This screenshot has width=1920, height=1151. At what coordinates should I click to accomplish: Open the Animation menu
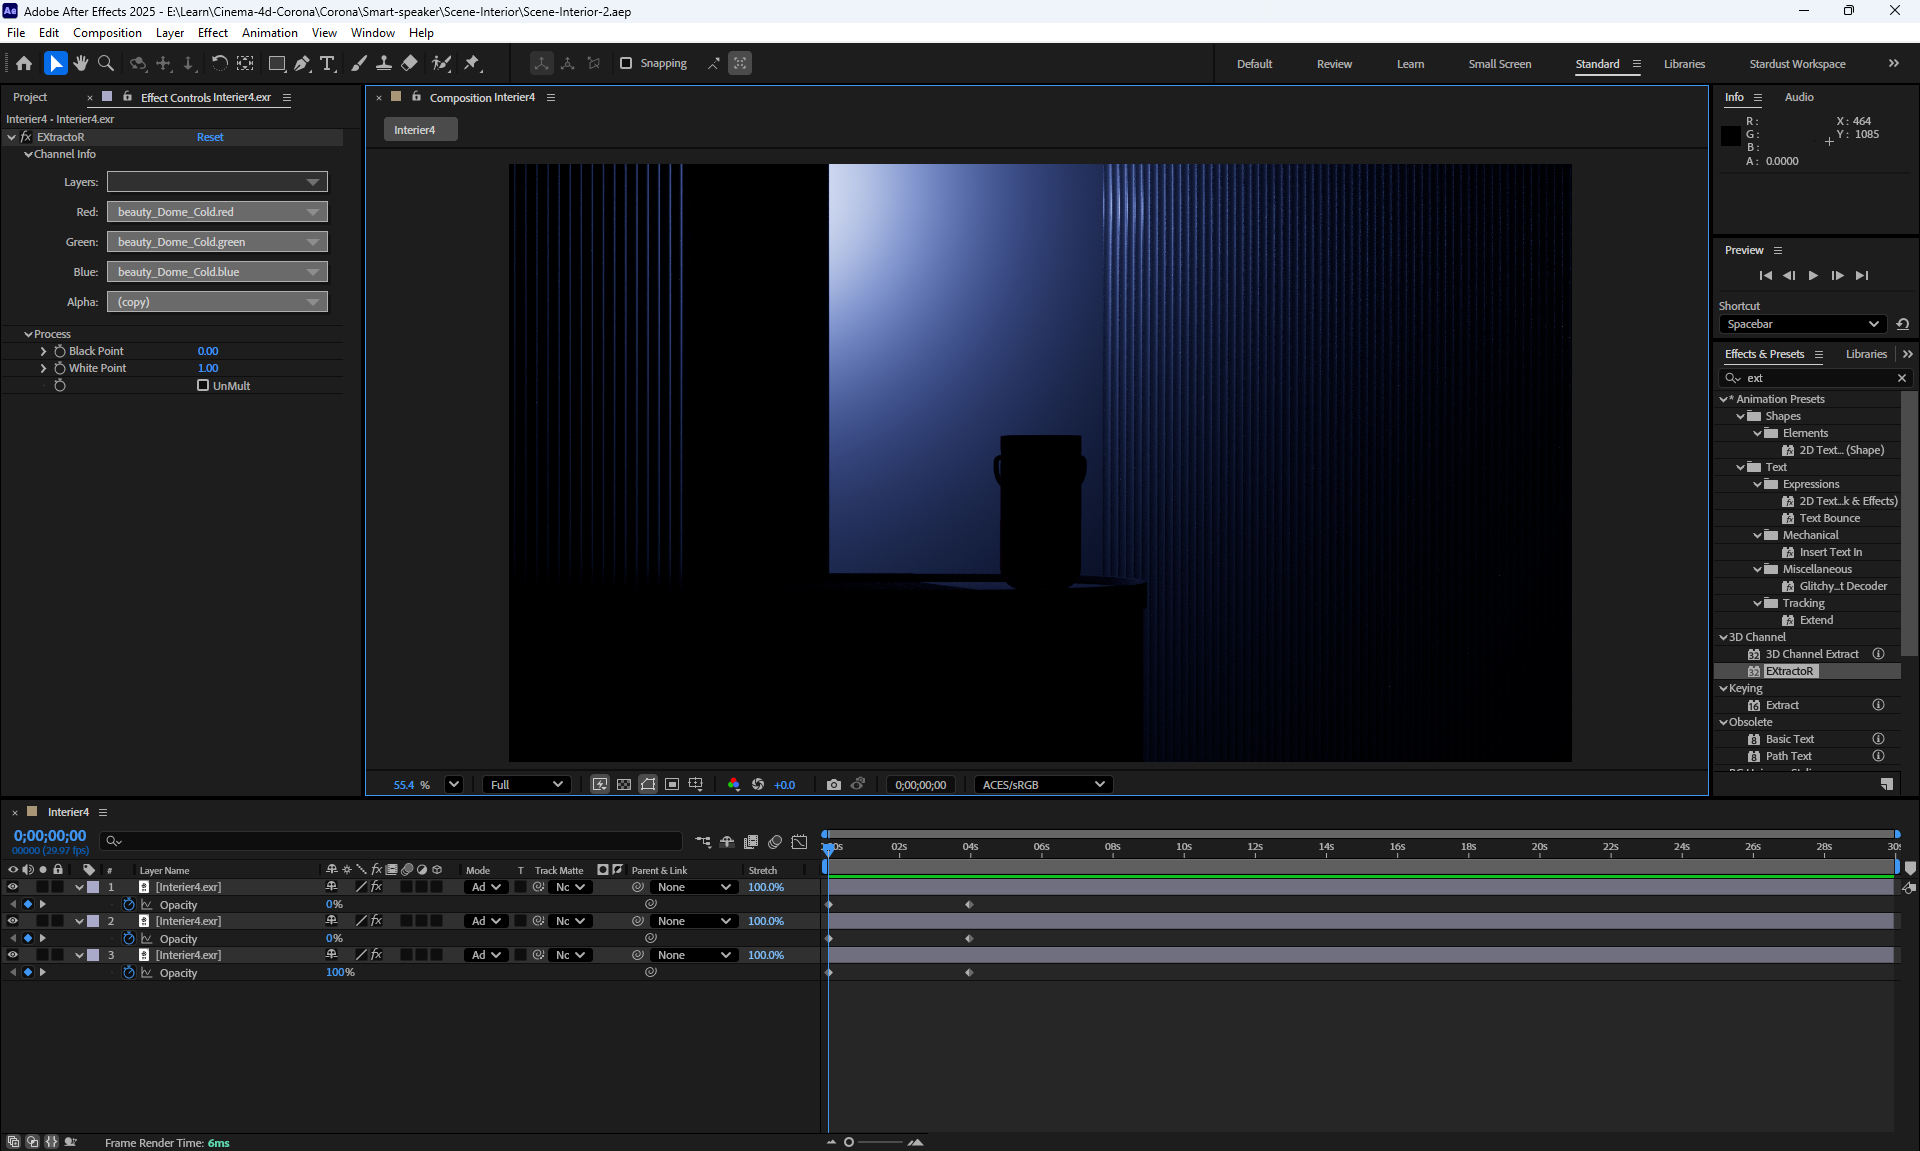[x=269, y=33]
